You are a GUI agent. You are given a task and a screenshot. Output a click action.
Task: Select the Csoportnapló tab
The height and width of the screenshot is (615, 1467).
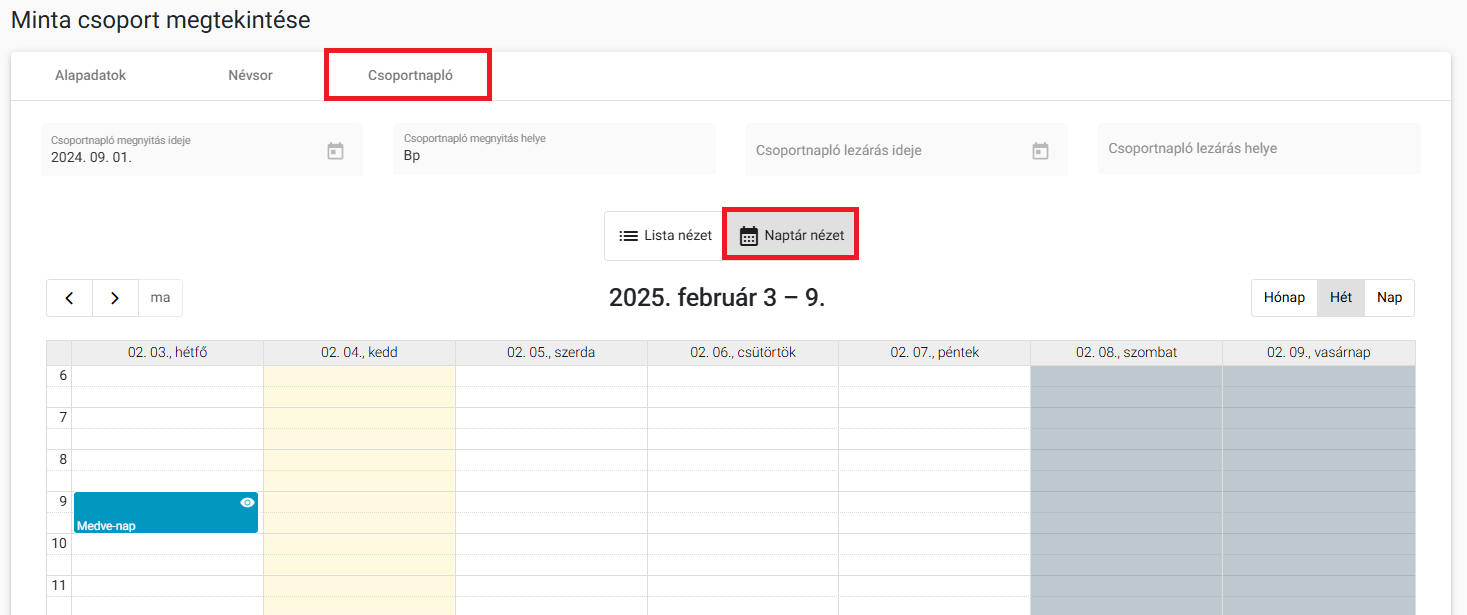point(410,75)
